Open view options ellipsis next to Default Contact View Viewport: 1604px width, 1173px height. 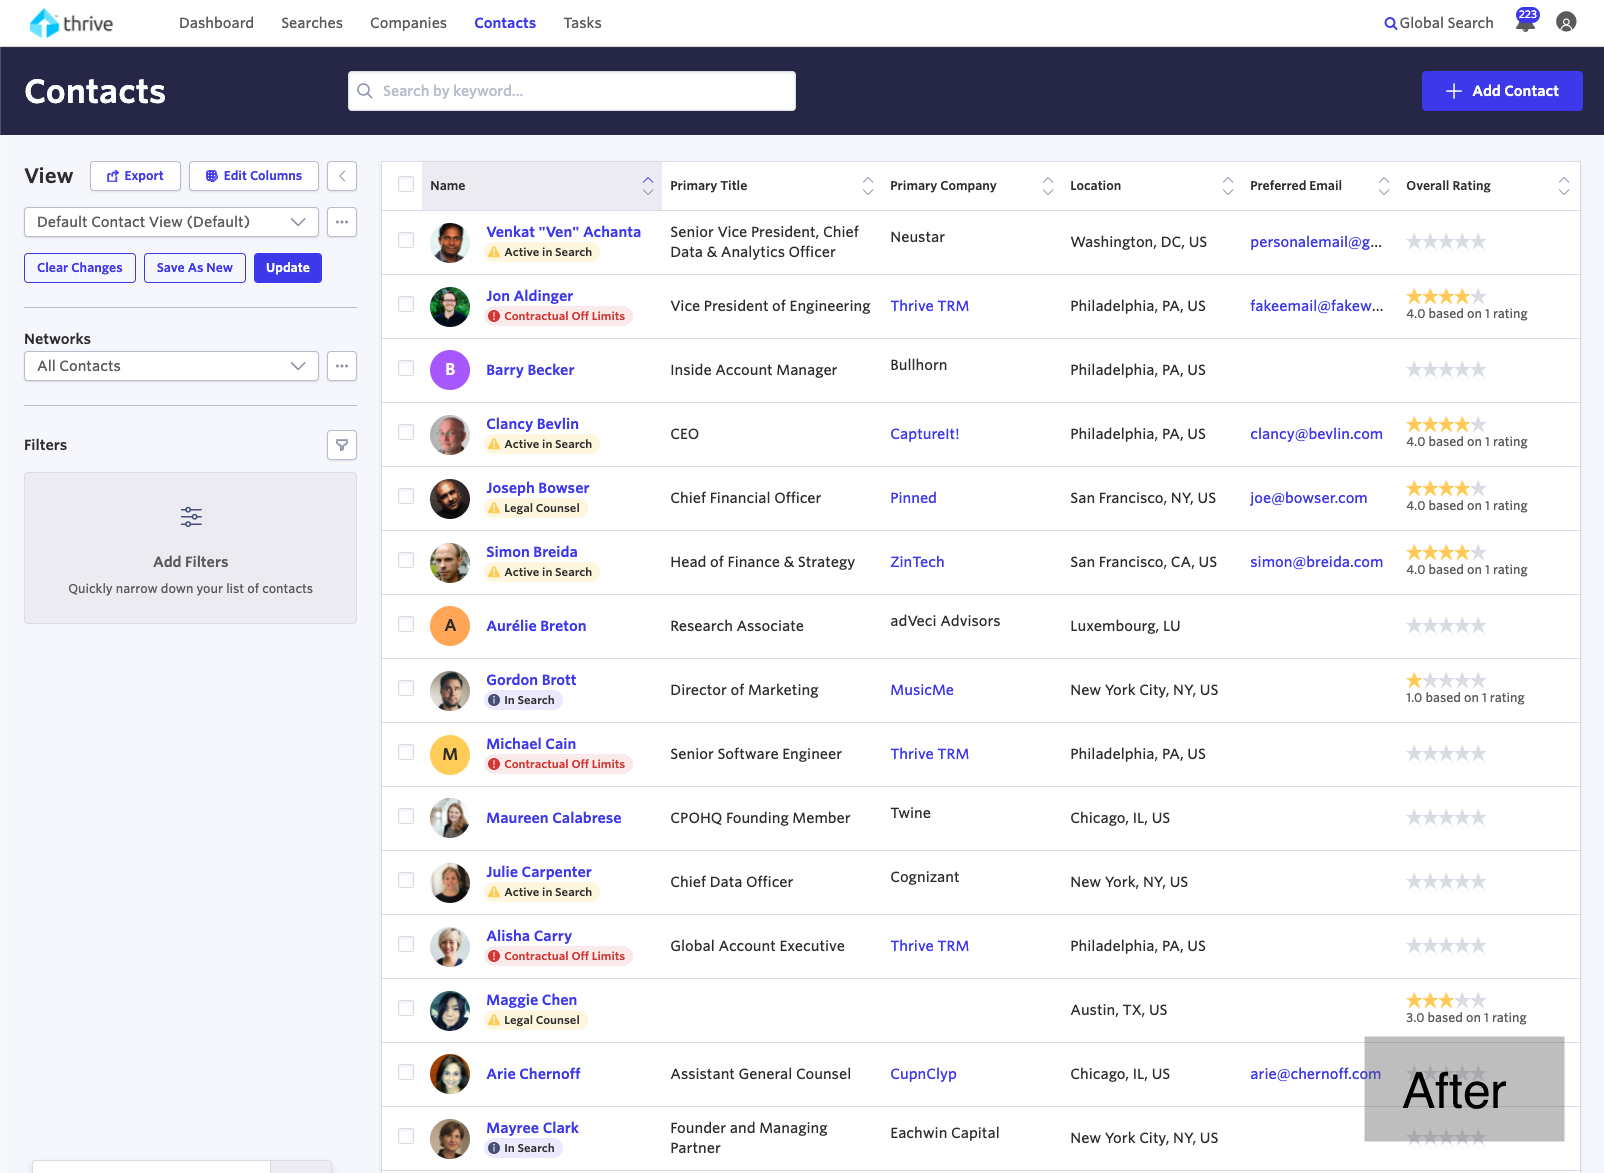pyautogui.click(x=342, y=222)
